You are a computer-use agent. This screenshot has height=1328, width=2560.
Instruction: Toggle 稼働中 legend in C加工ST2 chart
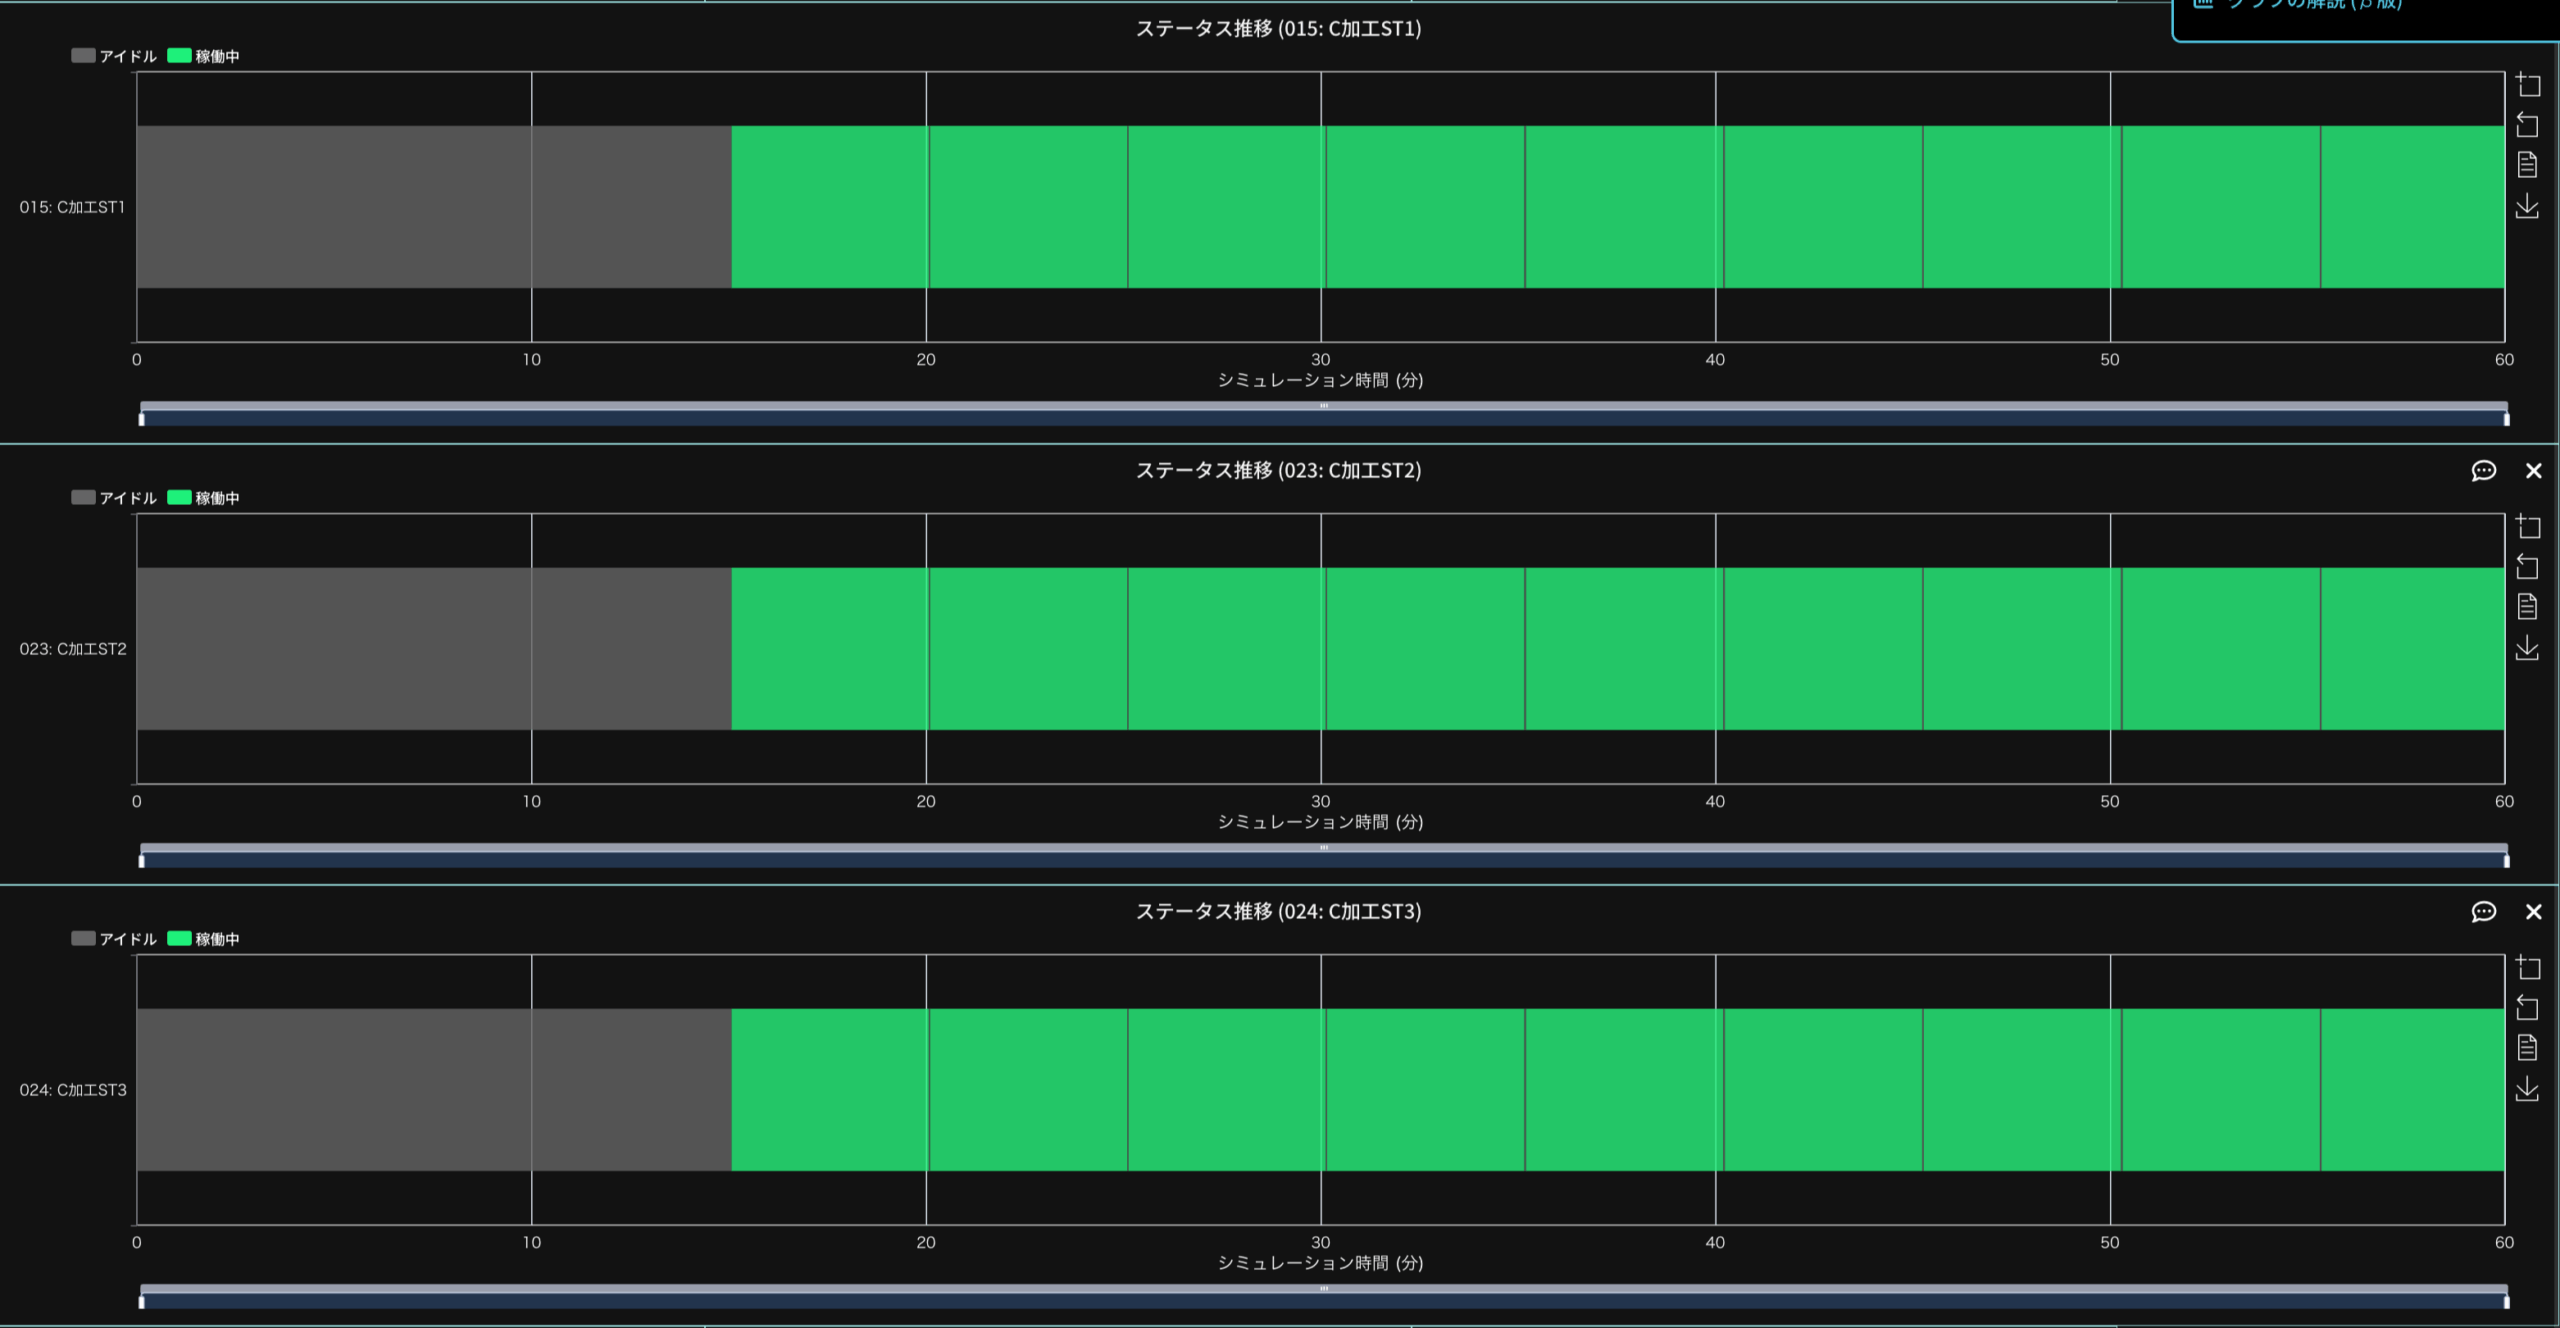pyautogui.click(x=204, y=498)
